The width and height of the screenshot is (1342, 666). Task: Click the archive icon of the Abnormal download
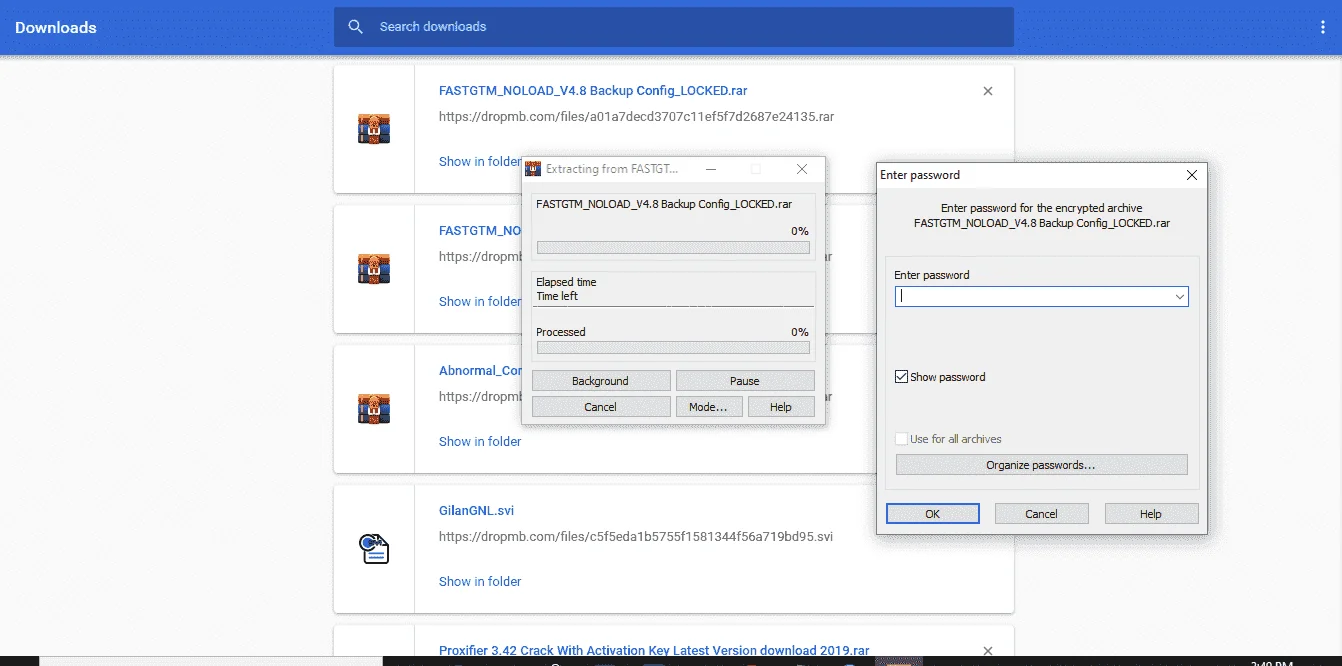click(x=373, y=409)
